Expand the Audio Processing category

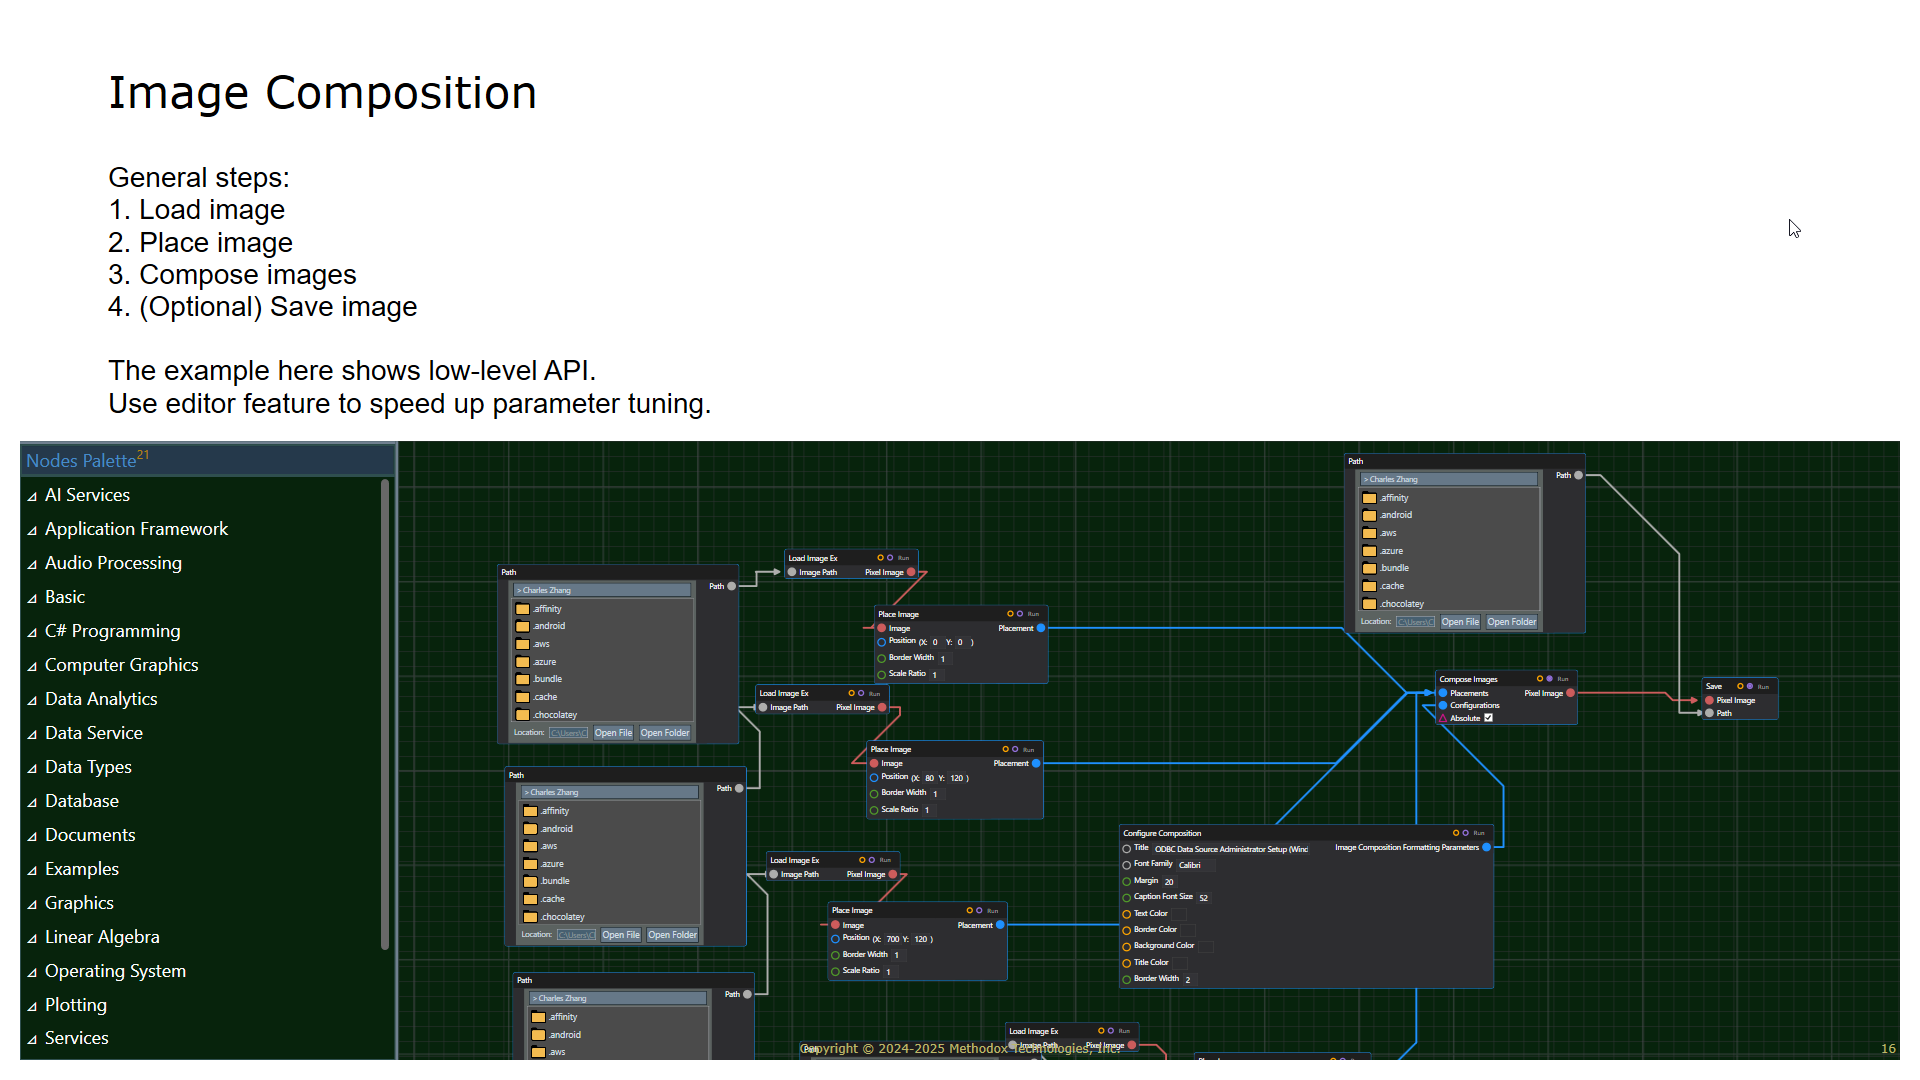point(32,564)
